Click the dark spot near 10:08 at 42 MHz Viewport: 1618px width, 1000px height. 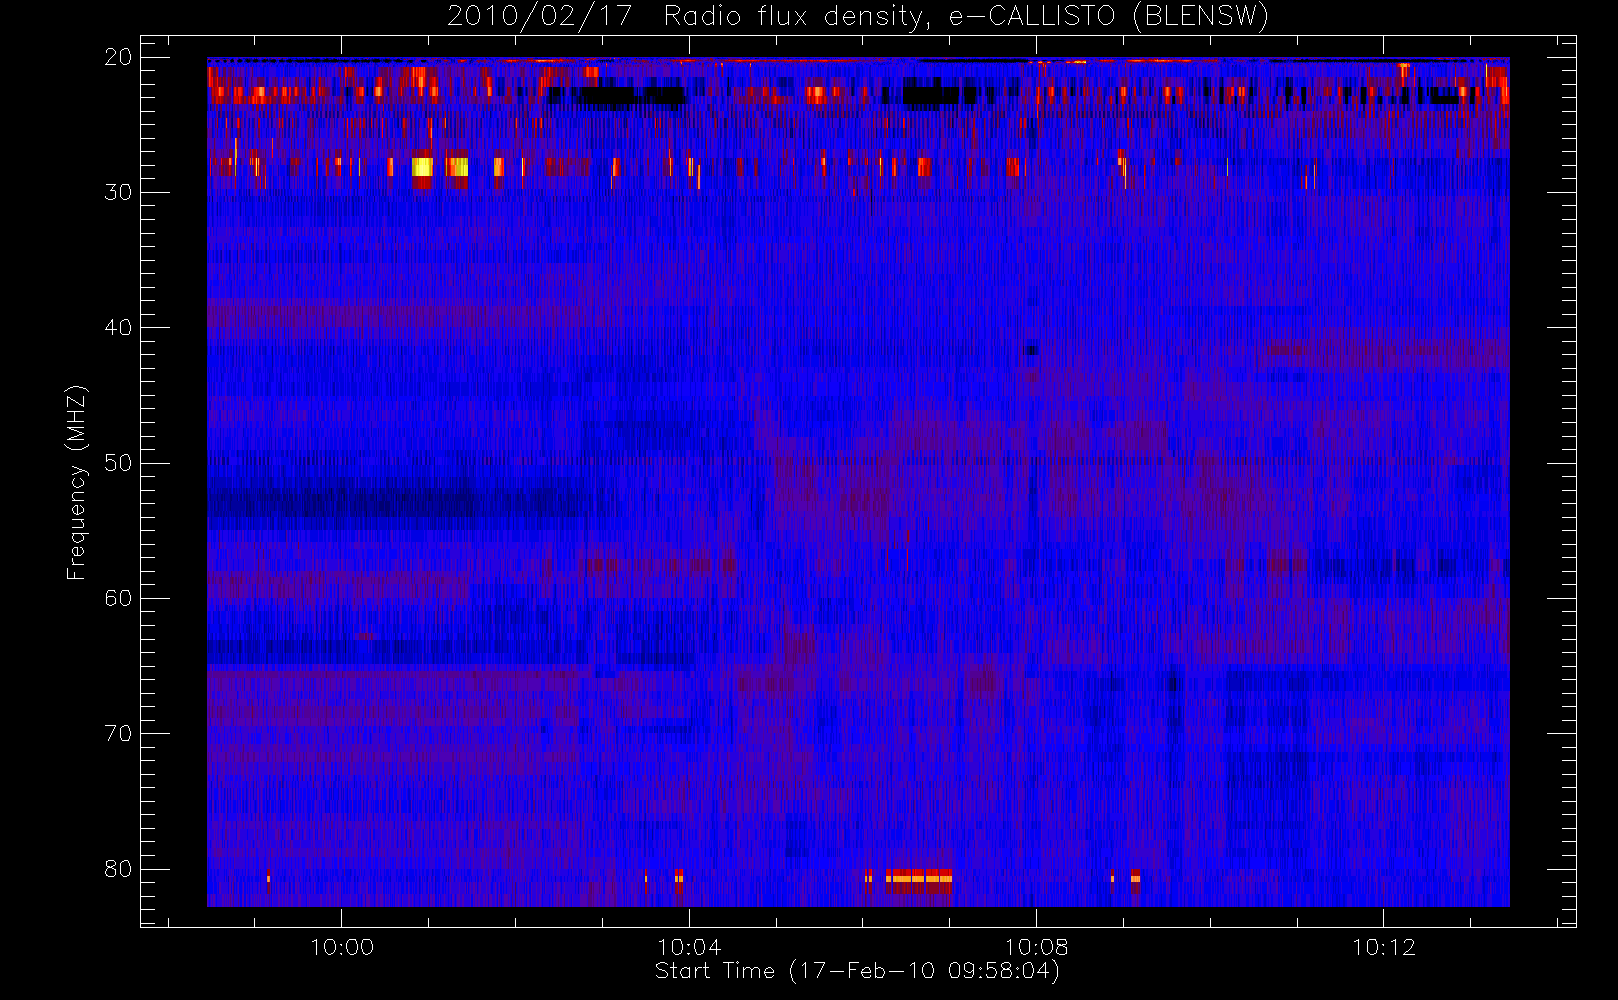pos(1032,350)
